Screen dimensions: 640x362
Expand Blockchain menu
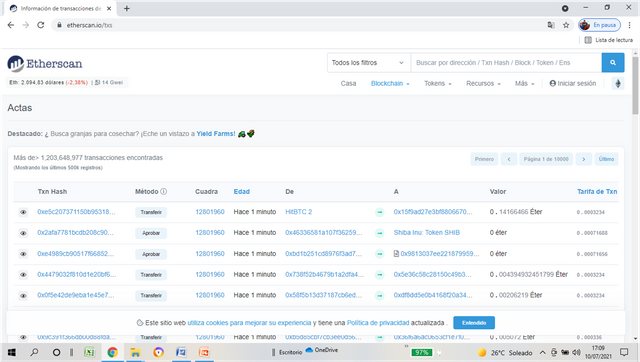pyautogui.click(x=390, y=83)
